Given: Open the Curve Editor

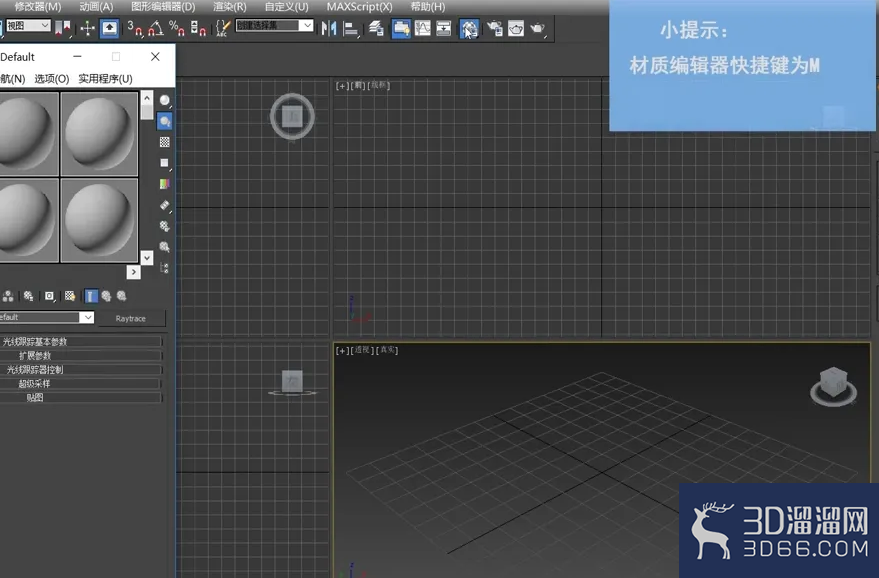Looking at the screenshot, I should [423, 28].
